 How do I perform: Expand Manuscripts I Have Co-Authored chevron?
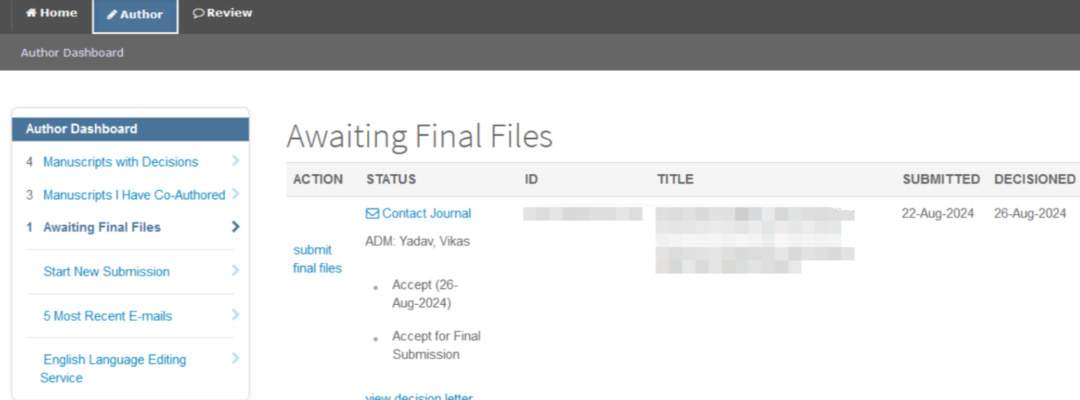pos(236,194)
